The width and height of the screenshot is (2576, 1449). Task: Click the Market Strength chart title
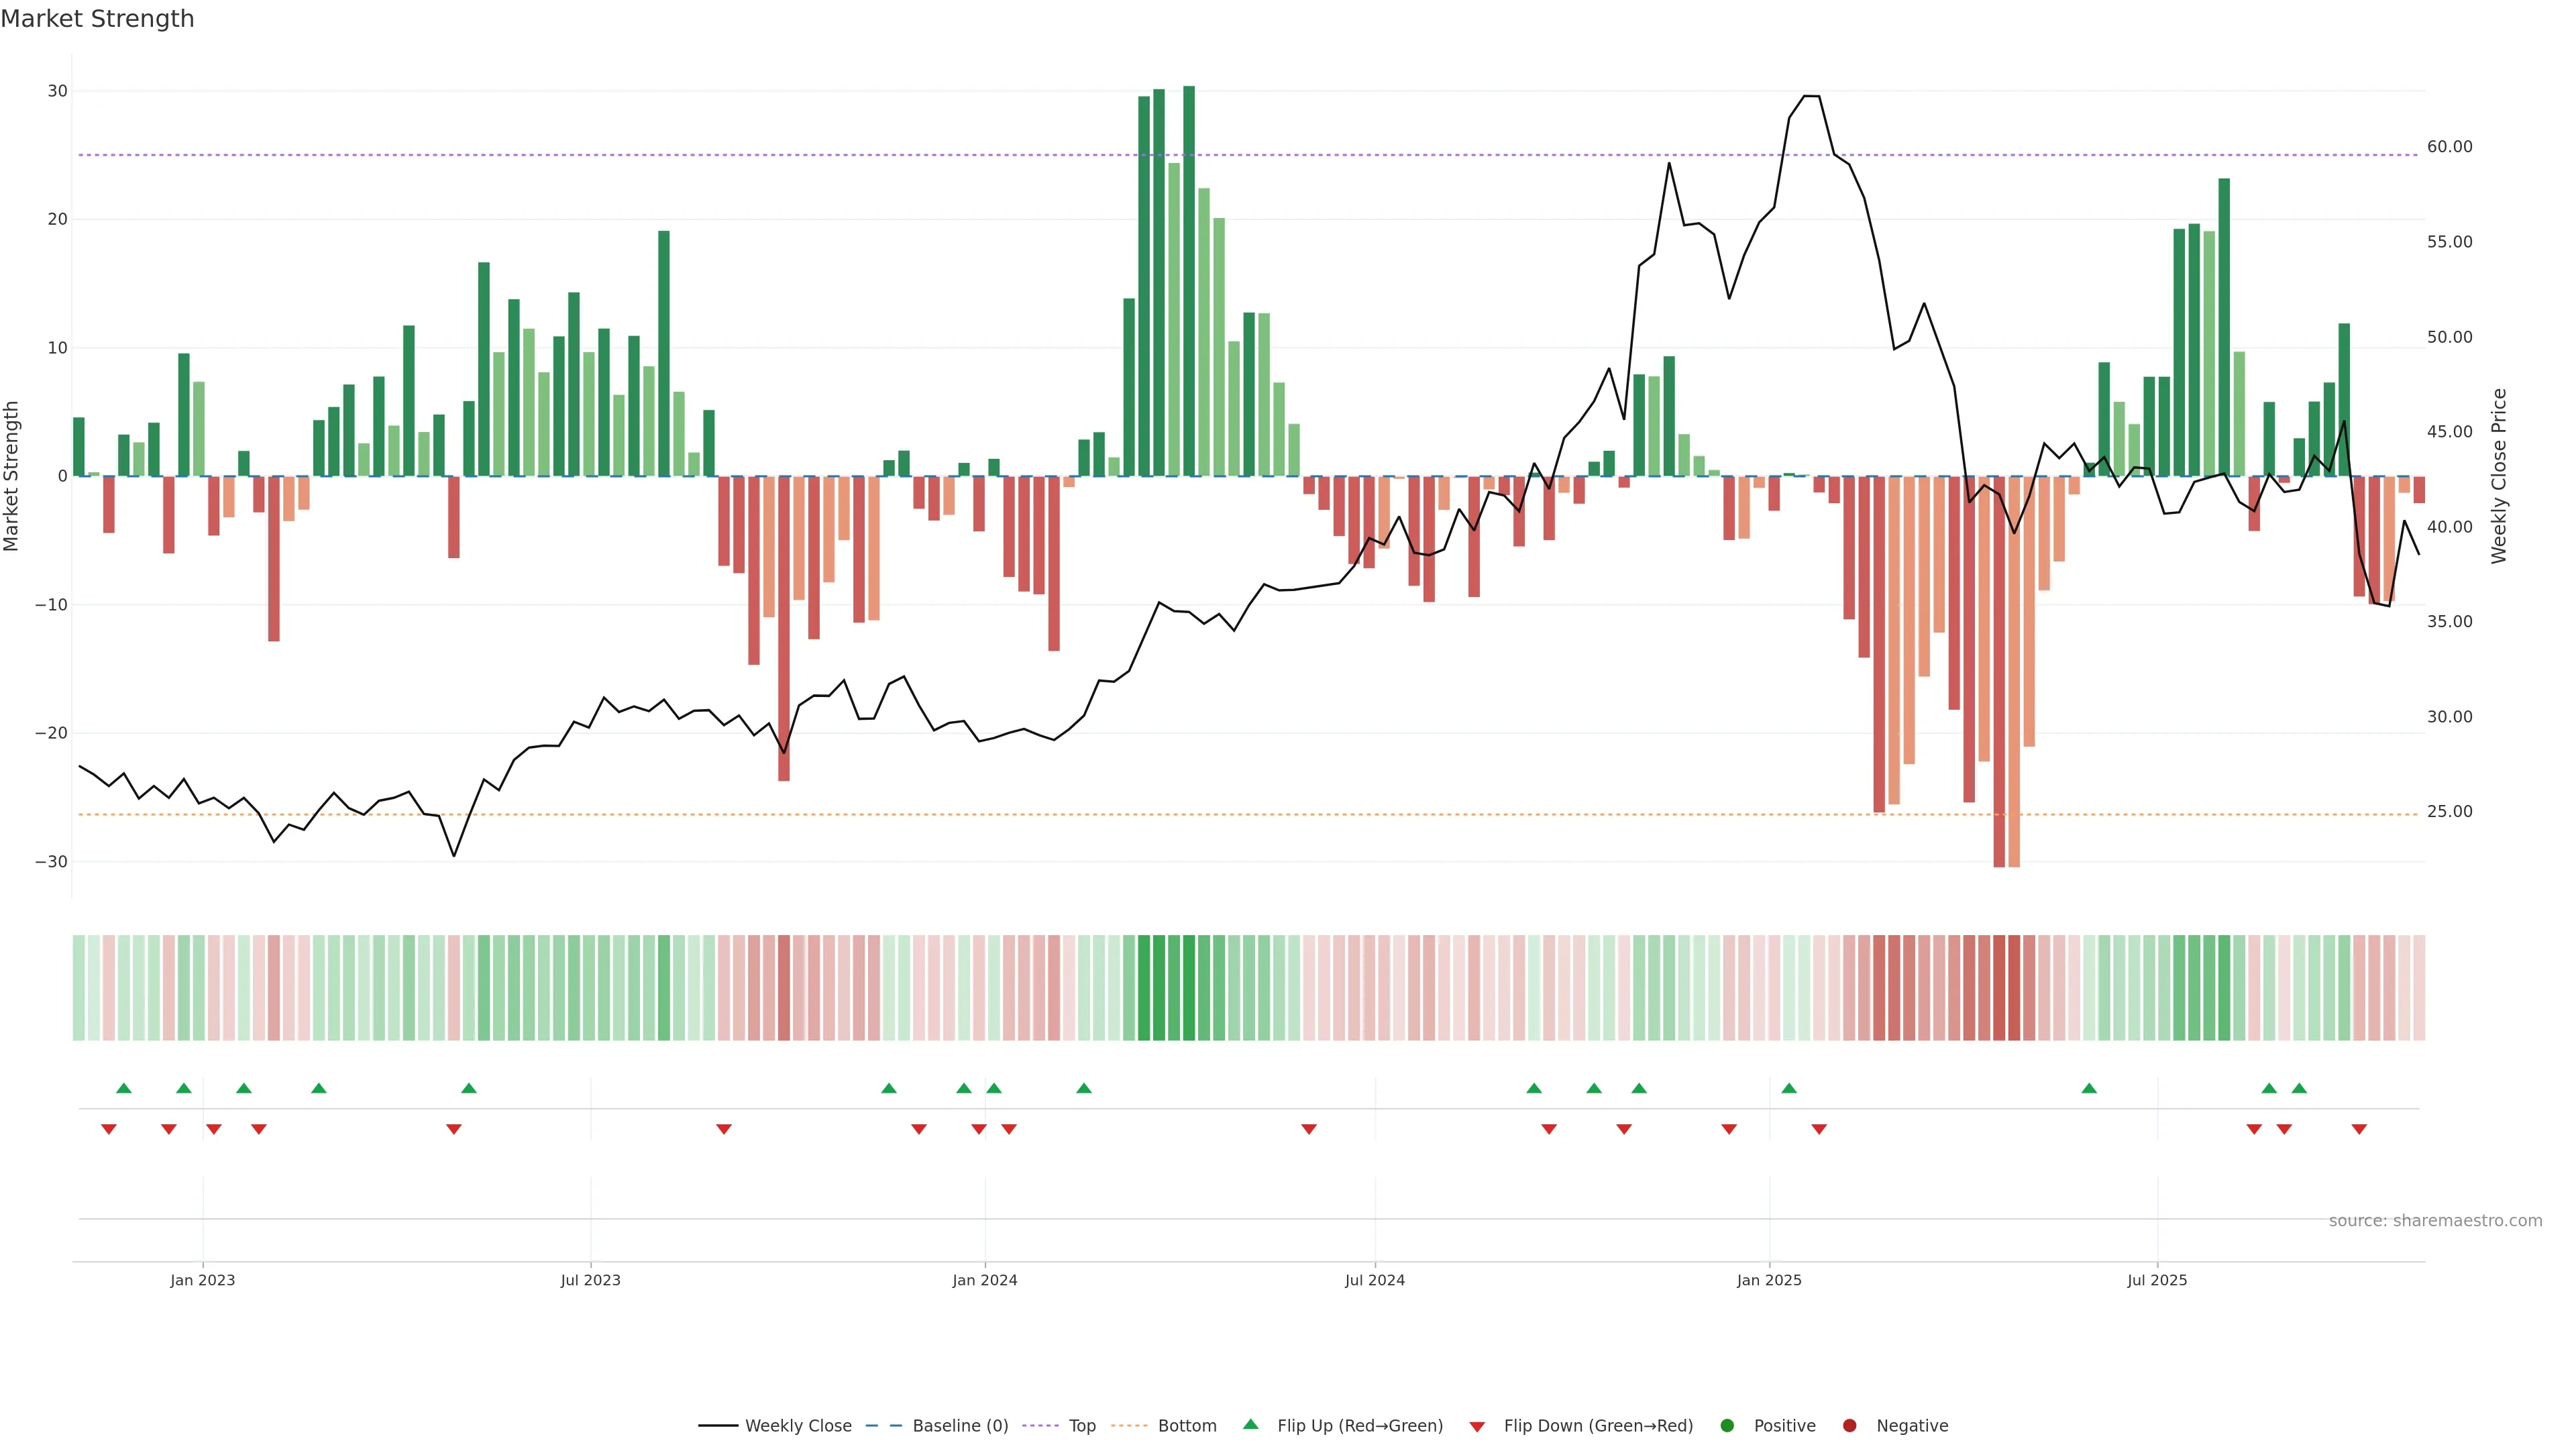click(97, 19)
